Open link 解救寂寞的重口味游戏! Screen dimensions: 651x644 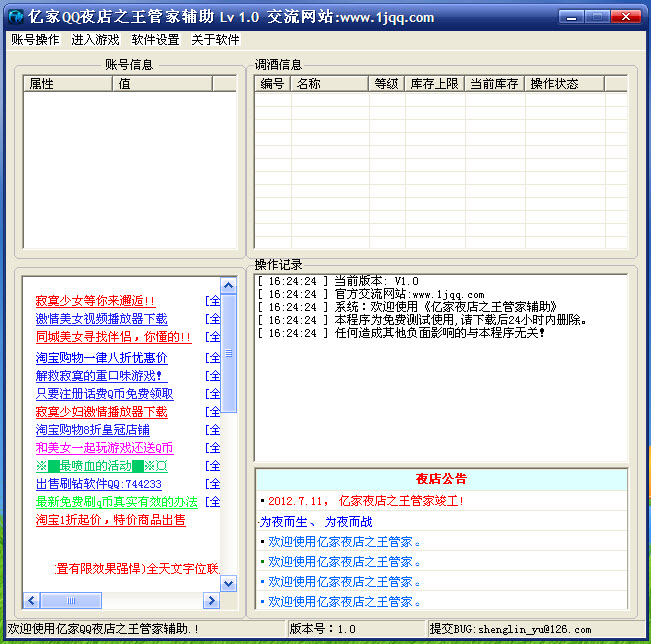point(102,376)
